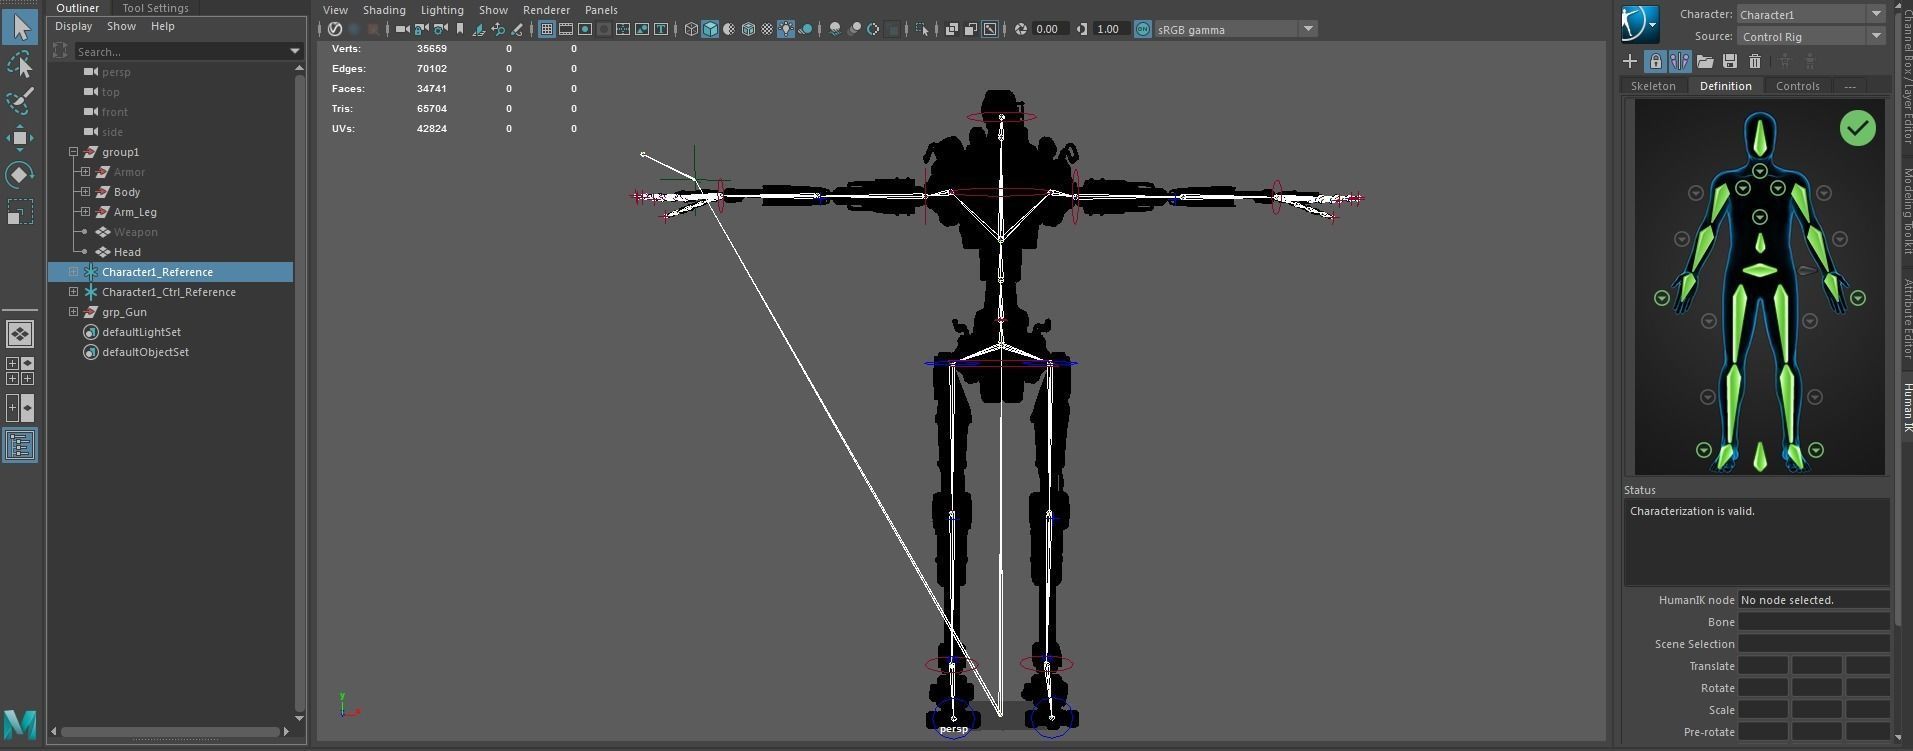Open the Outliner Show menu
This screenshot has height=751, width=1913.
(x=121, y=26)
